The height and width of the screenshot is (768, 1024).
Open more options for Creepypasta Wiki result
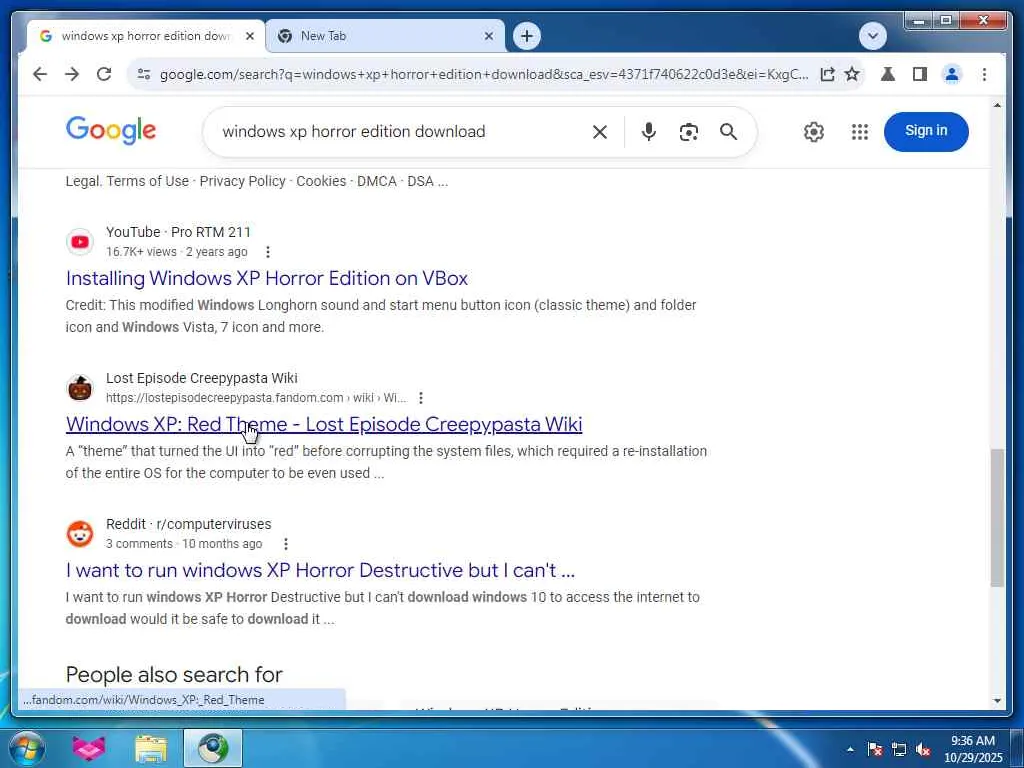(x=421, y=398)
